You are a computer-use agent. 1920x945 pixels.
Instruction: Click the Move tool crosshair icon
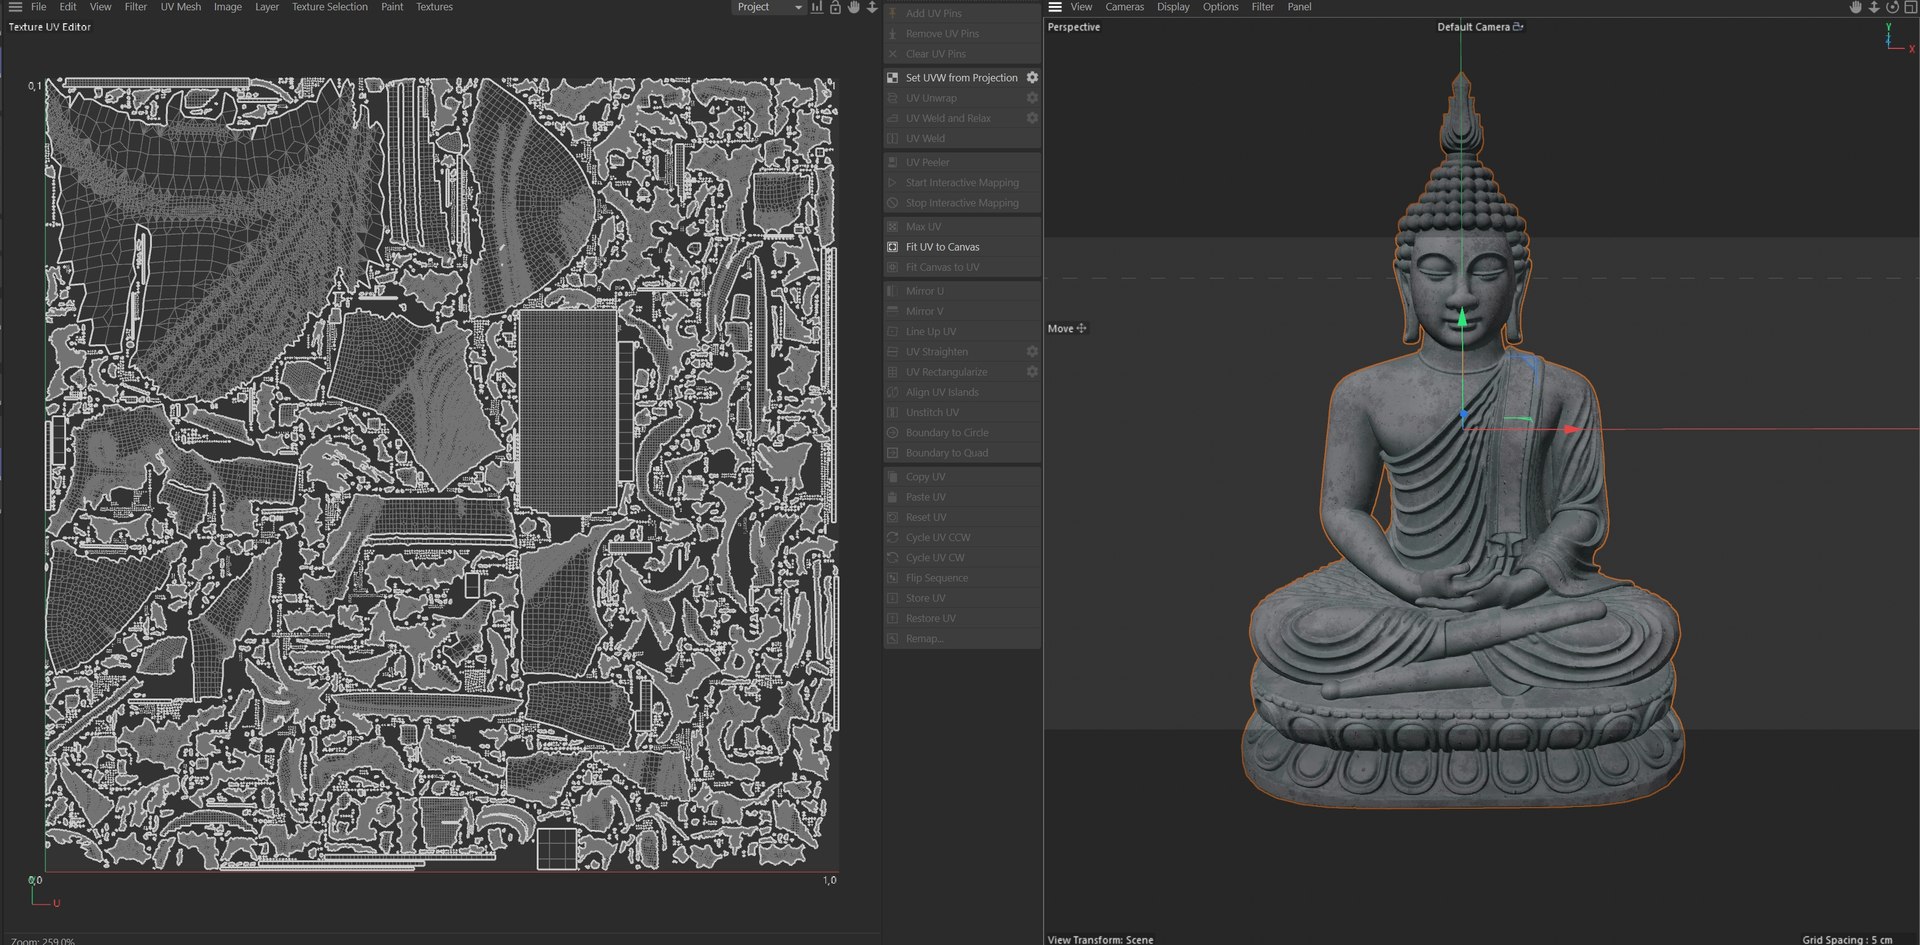[x=1081, y=328]
